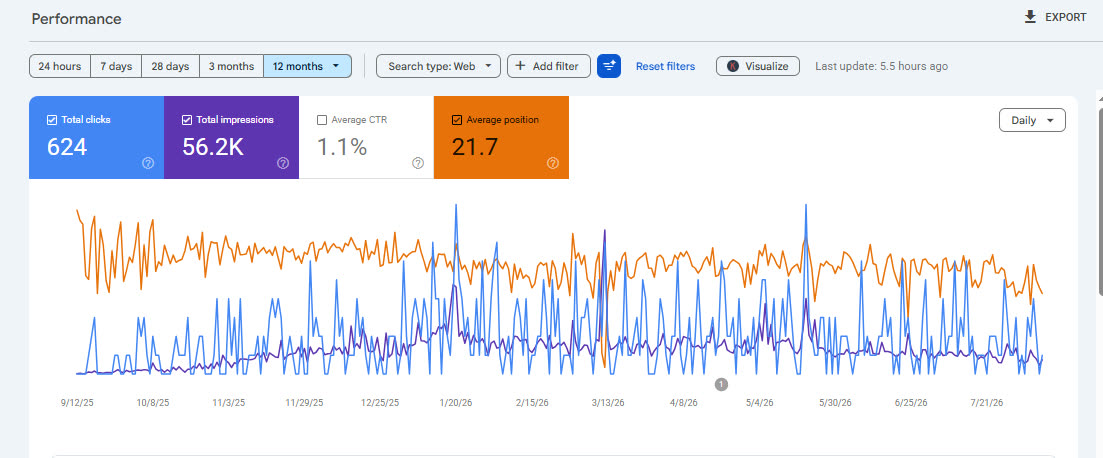This screenshot has height=458, width=1103.
Task: Click the 56.2K impressions value
Action: tap(212, 147)
